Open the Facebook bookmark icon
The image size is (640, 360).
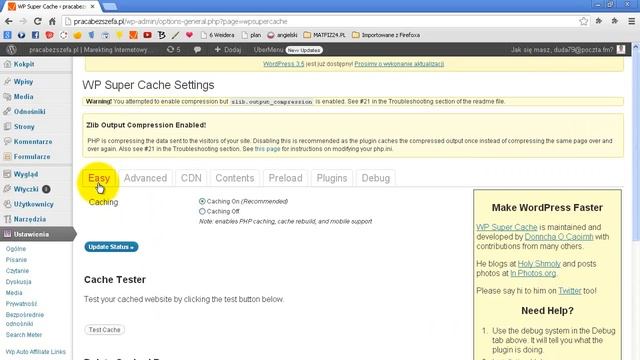36,35
